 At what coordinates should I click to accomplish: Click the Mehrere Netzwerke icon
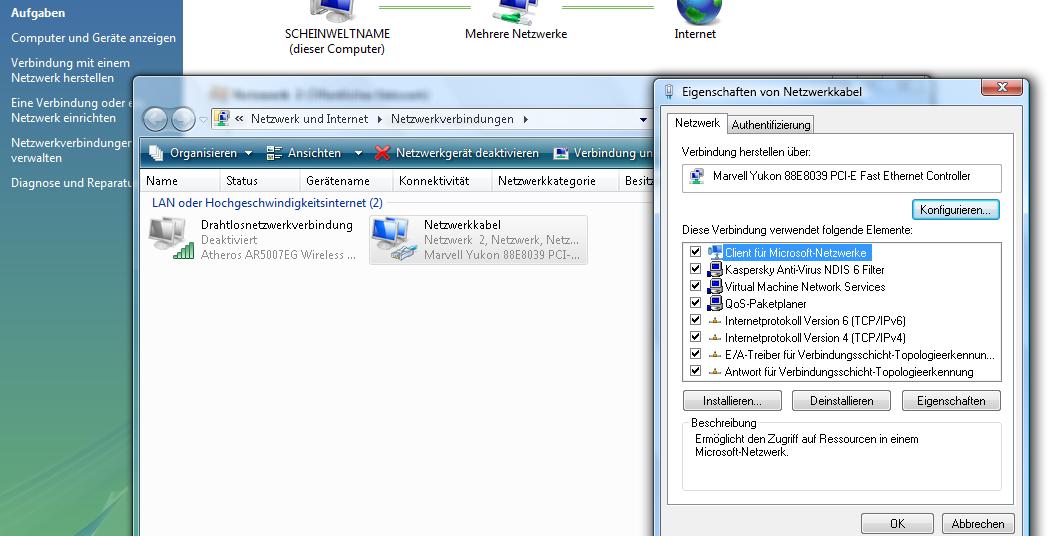tap(516, 11)
